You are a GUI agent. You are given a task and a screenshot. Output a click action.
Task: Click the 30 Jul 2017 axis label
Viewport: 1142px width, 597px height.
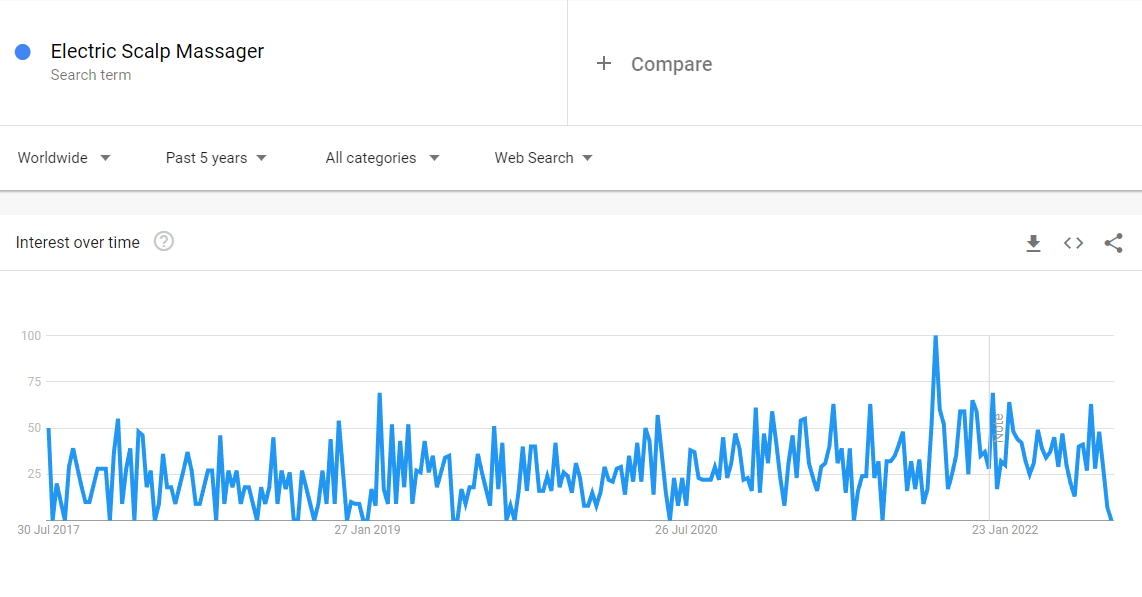[48, 530]
